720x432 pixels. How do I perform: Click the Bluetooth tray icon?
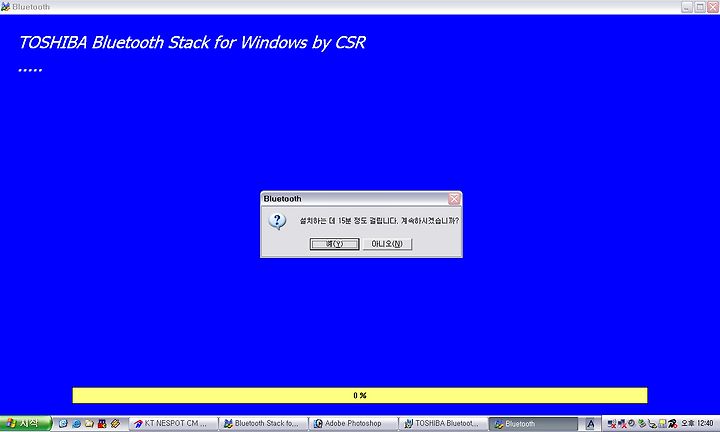652,424
